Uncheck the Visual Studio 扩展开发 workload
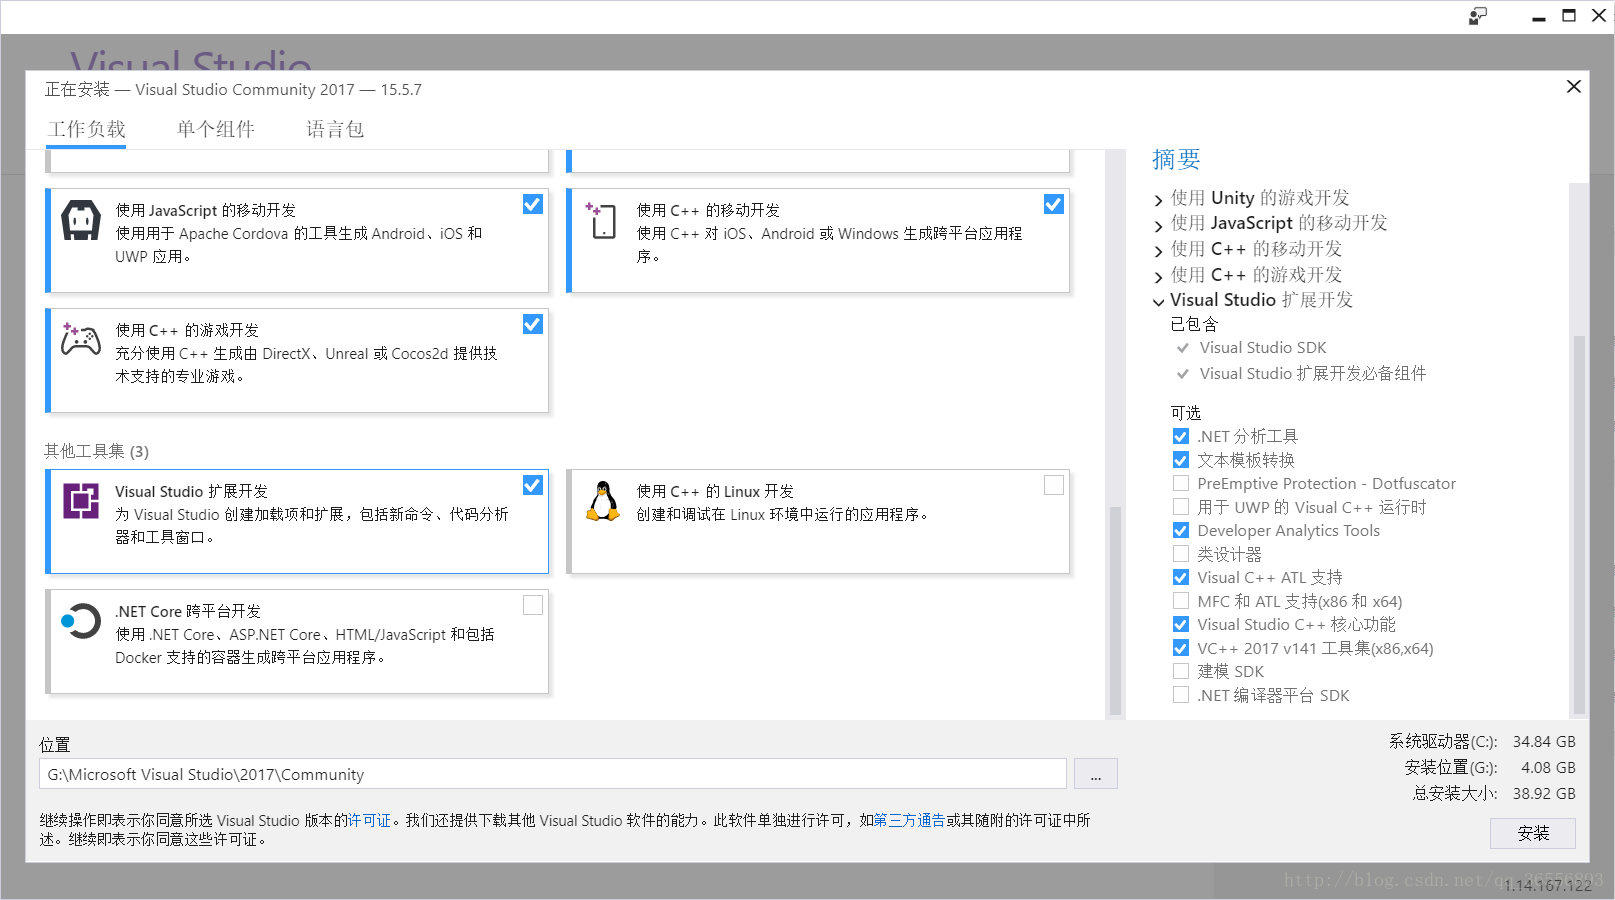 click(x=533, y=485)
